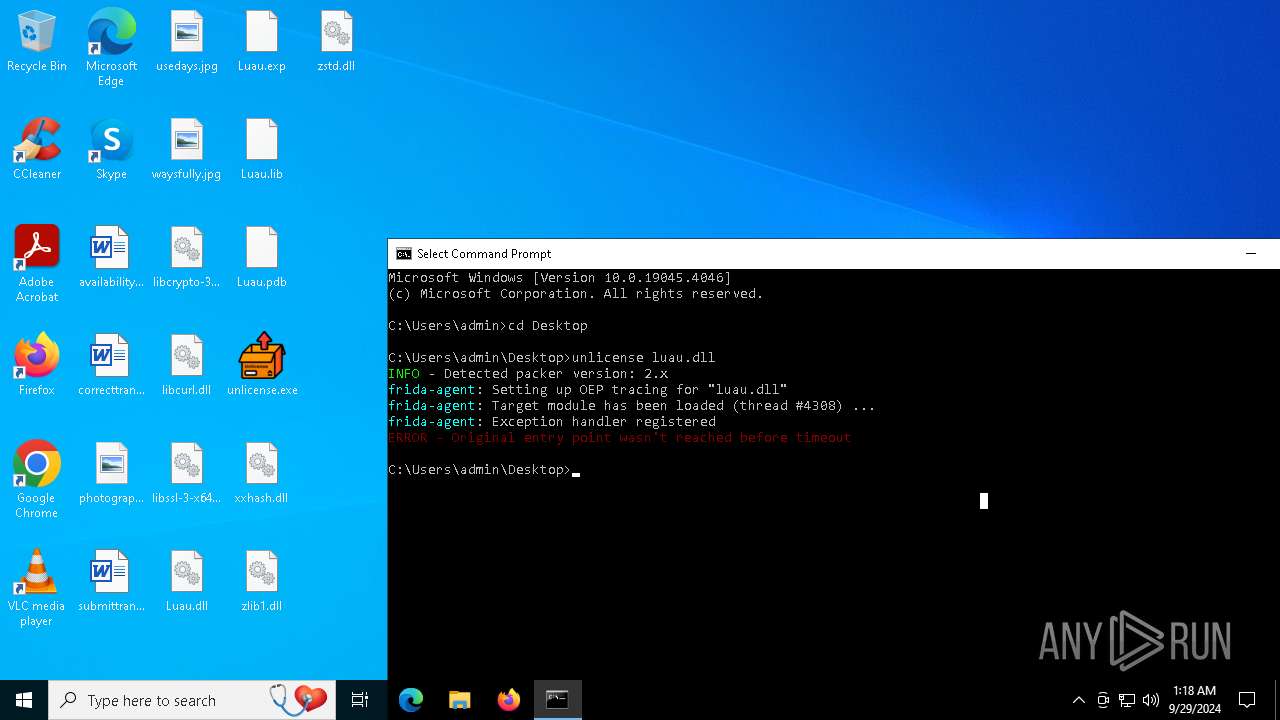Switch to Command Prompt taskbar button
The height and width of the screenshot is (720, 1280).
point(557,700)
